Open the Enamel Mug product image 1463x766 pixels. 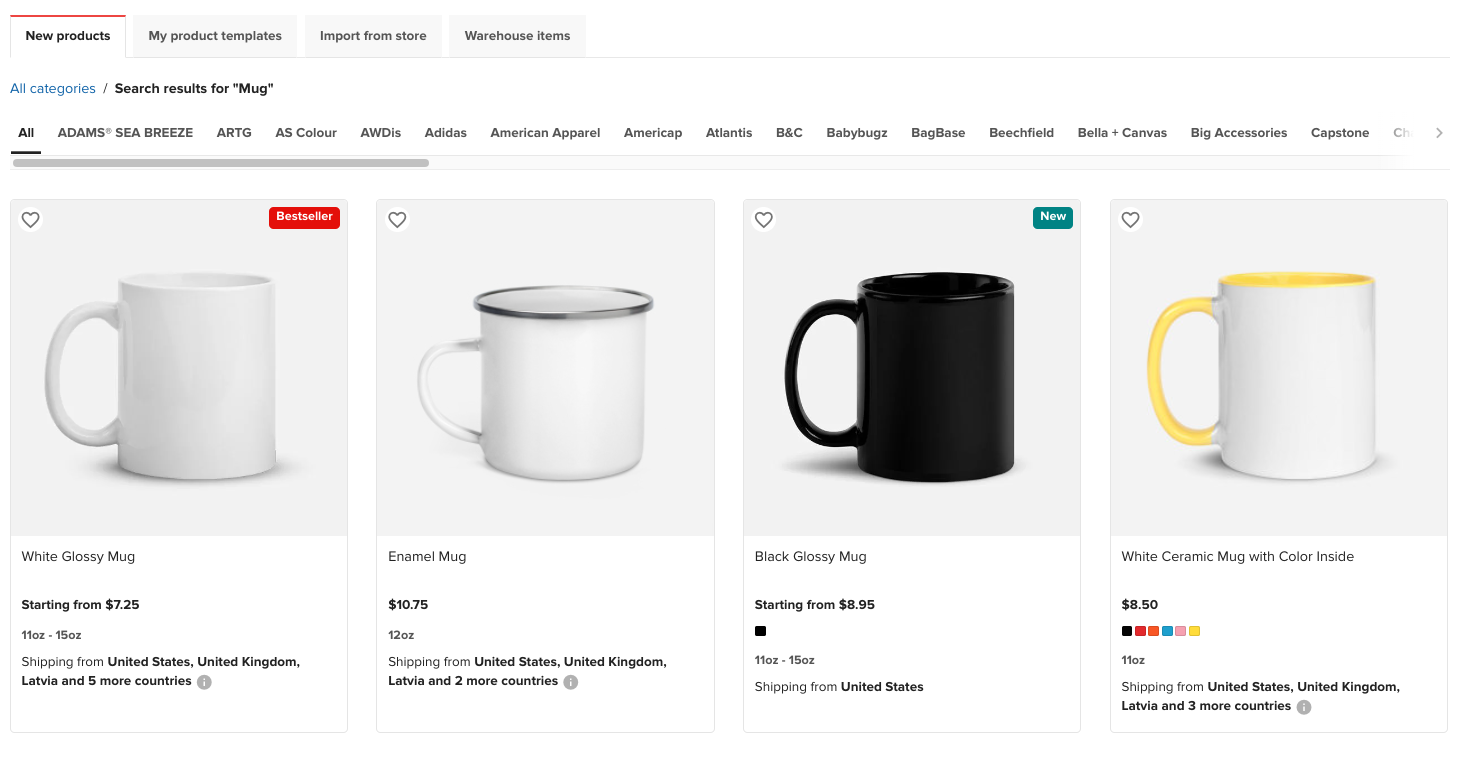(545, 368)
